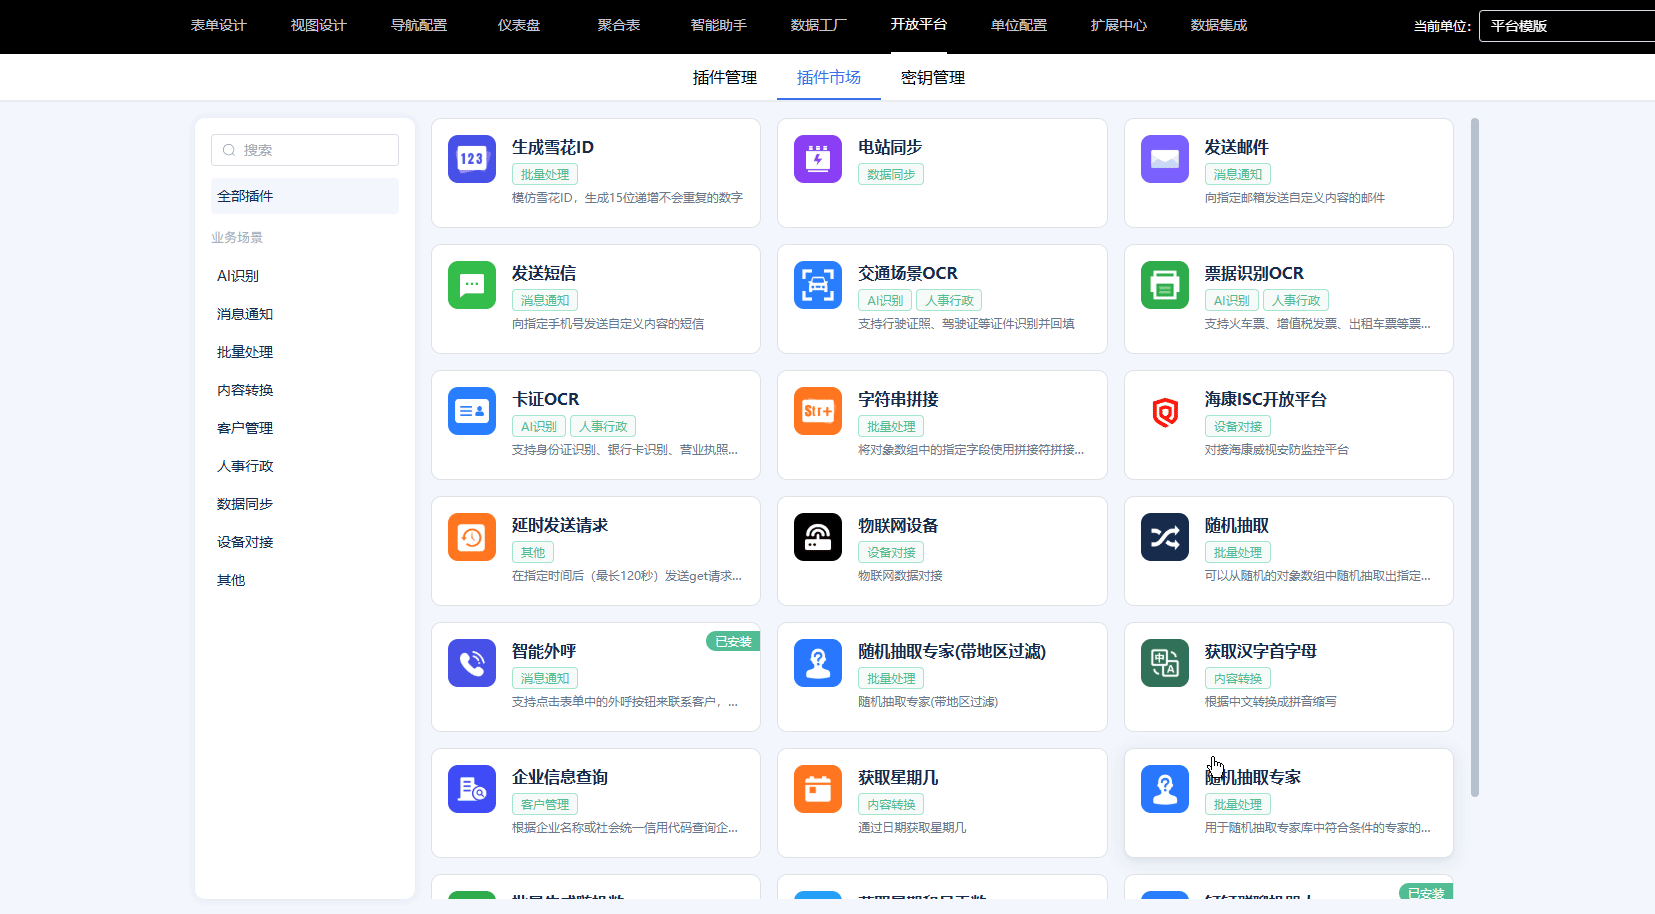1655x914 pixels.
Task: Switch to the 插件管理 tab
Action: (724, 78)
